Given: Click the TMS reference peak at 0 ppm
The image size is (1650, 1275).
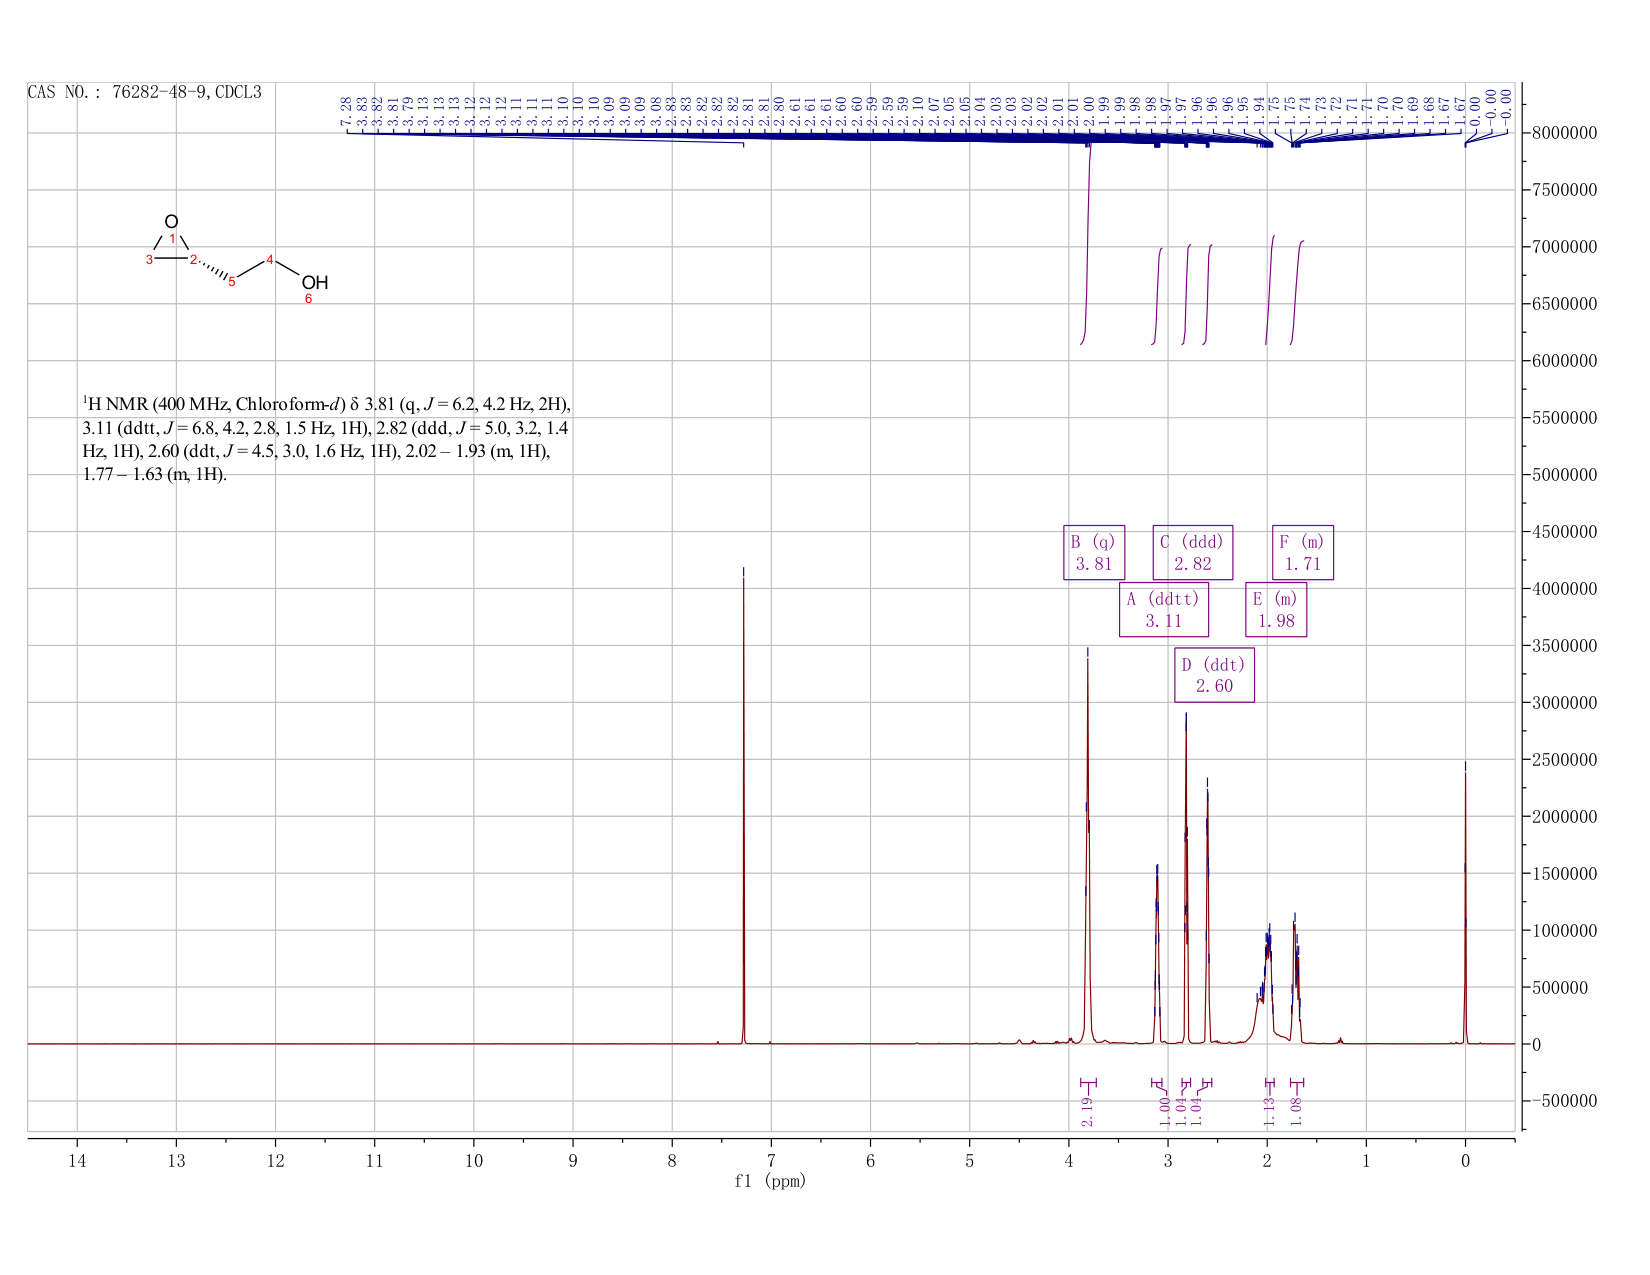Looking at the screenshot, I should pyautogui.click(x=1465, y=900).
